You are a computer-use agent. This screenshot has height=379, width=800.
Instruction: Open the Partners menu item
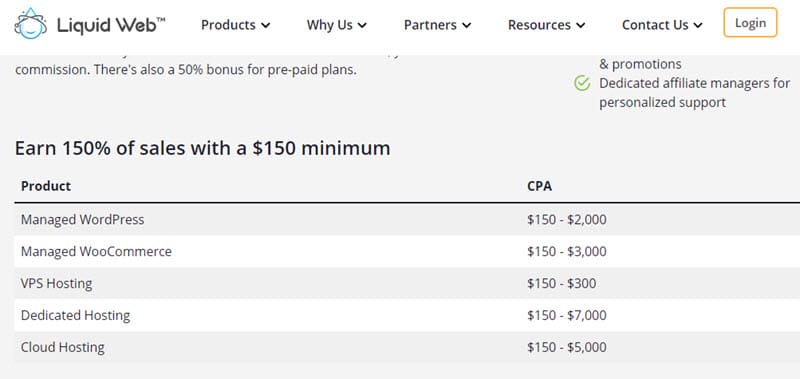tap(438, 25)
